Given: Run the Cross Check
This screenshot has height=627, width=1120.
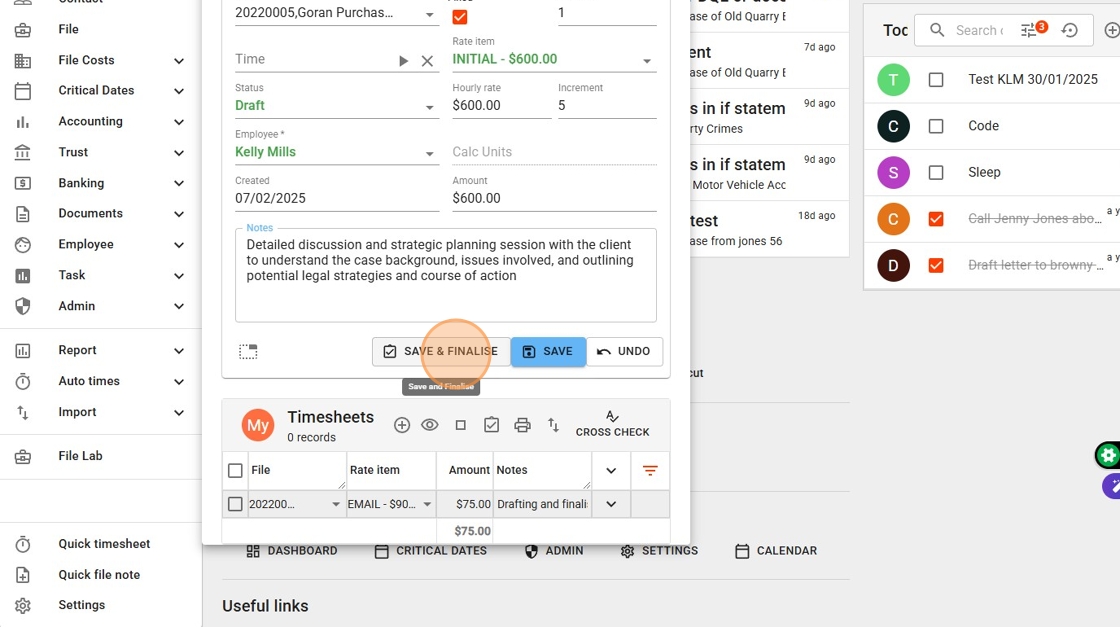Looking at the screenshot, I should tap(612, 424).
